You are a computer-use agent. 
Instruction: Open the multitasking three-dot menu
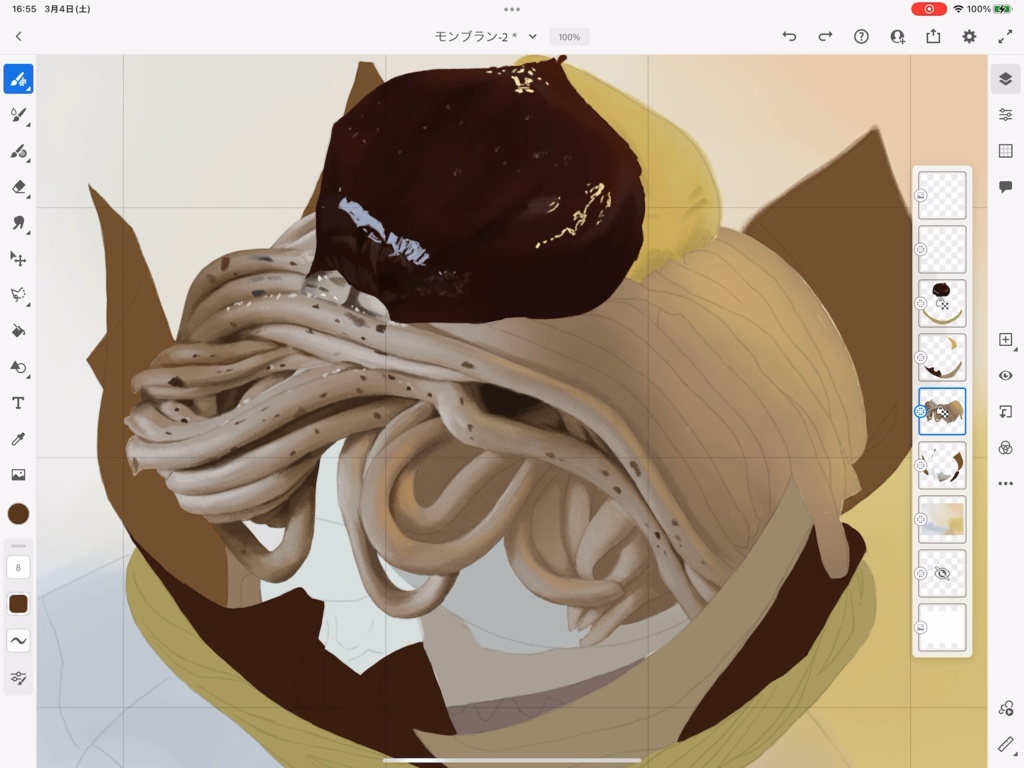(512, 9)
